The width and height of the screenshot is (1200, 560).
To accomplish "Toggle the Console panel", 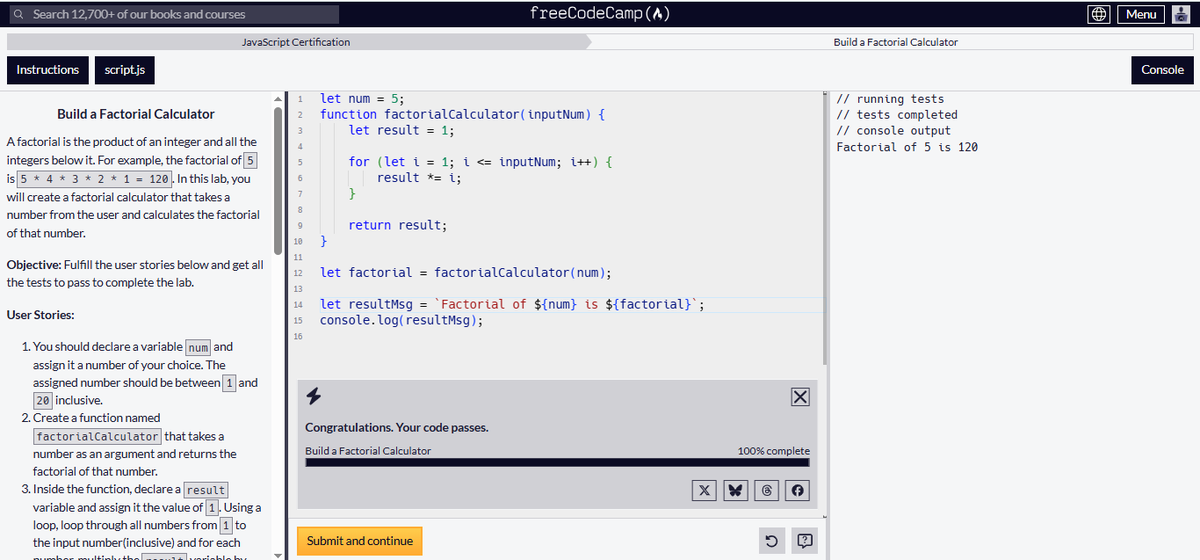I will pyautogui.click(x=1162, y=69).
